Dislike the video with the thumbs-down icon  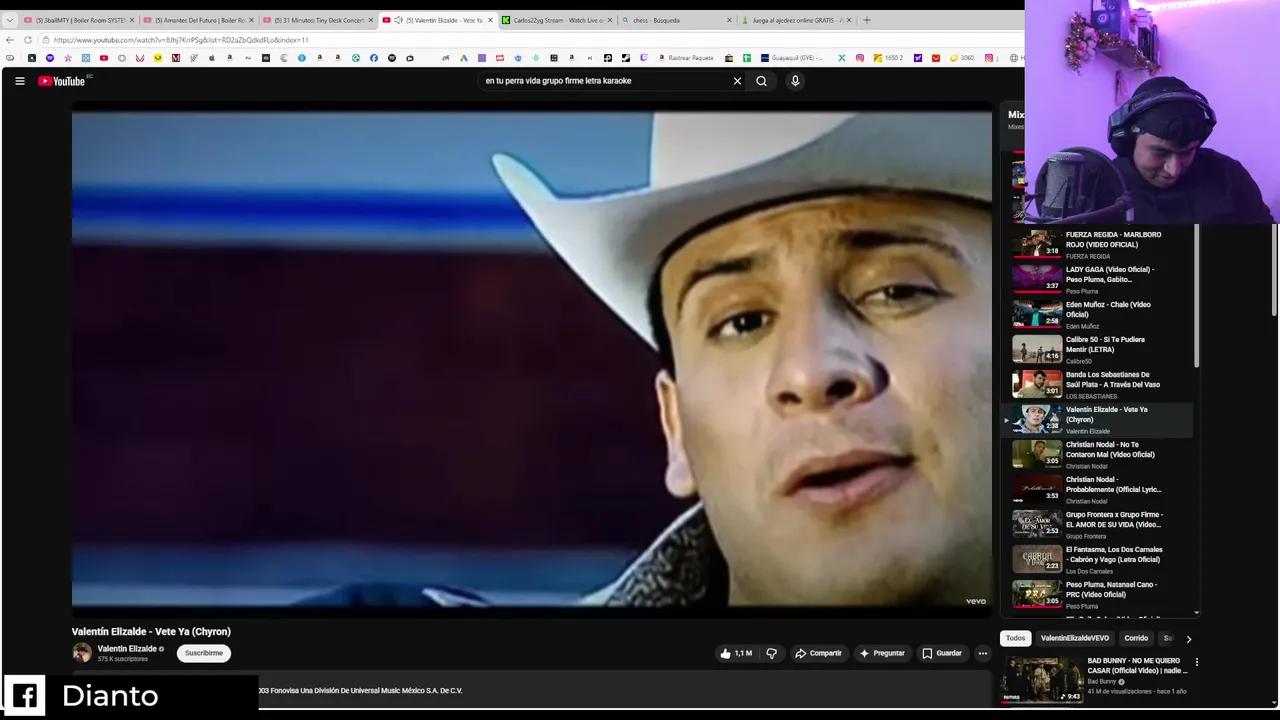point(771,653)
